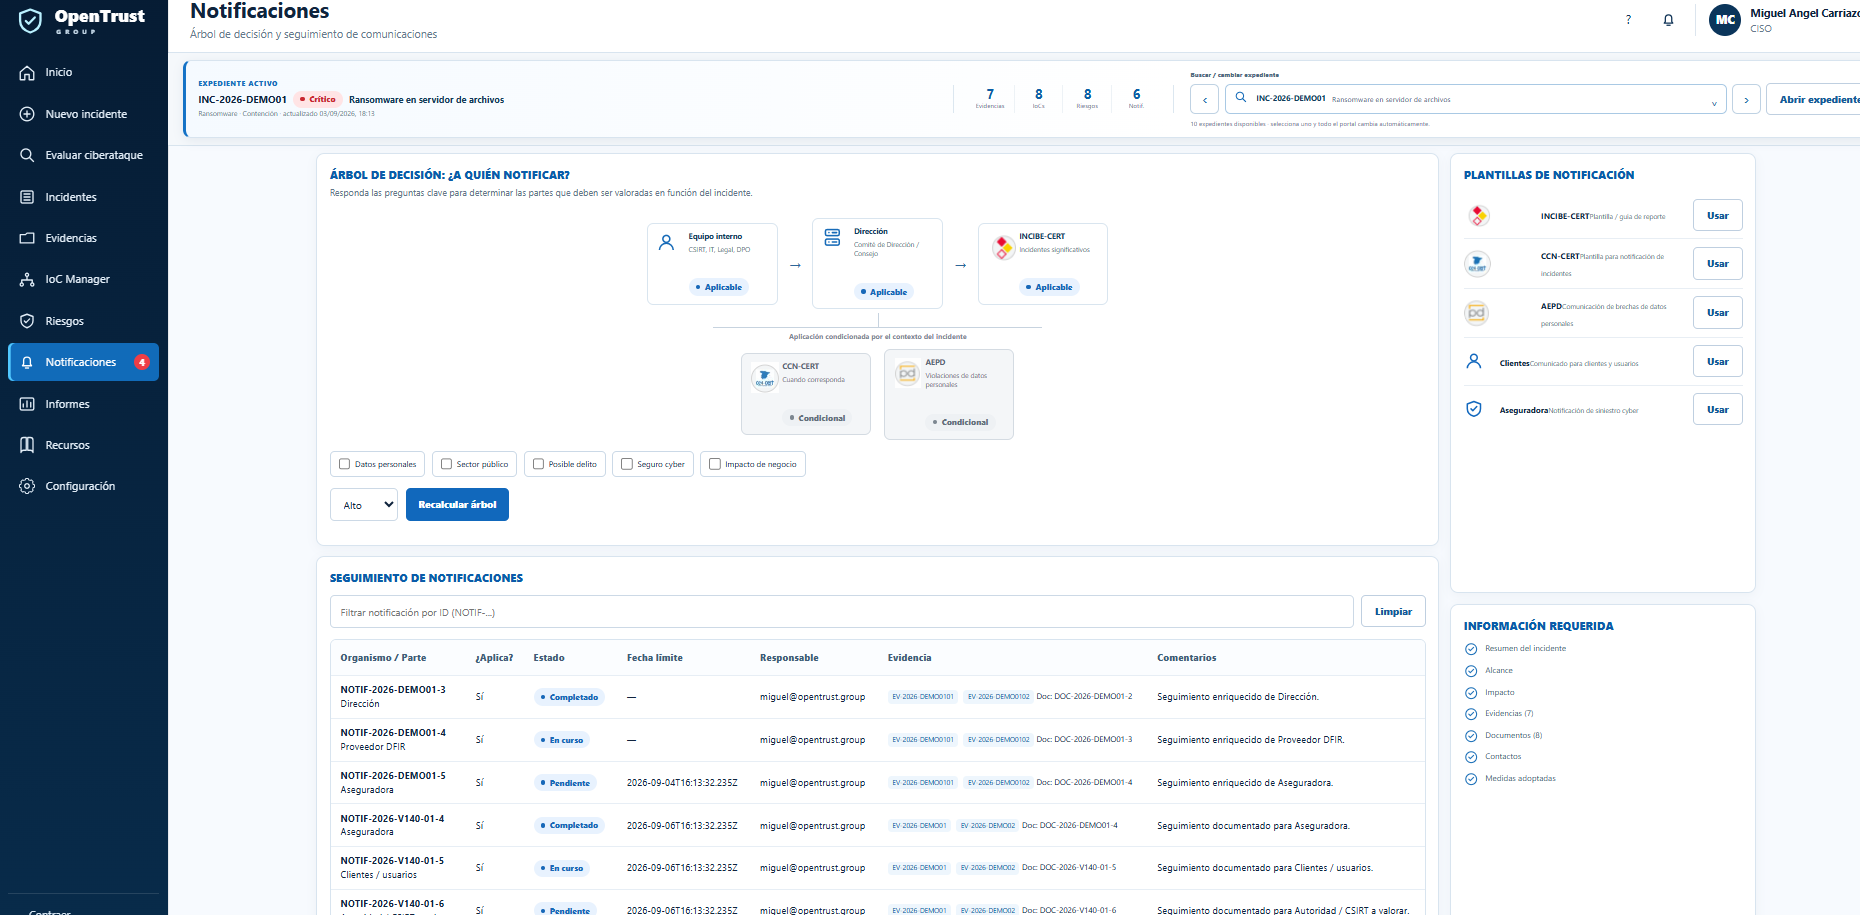Screen dimensions: 1860x915
Task: Click the red notification count badge
Action: click(x=142, y=362)
